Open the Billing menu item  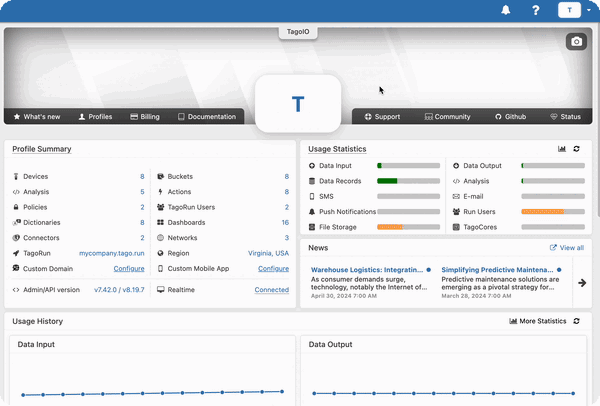tap(145, 117)
